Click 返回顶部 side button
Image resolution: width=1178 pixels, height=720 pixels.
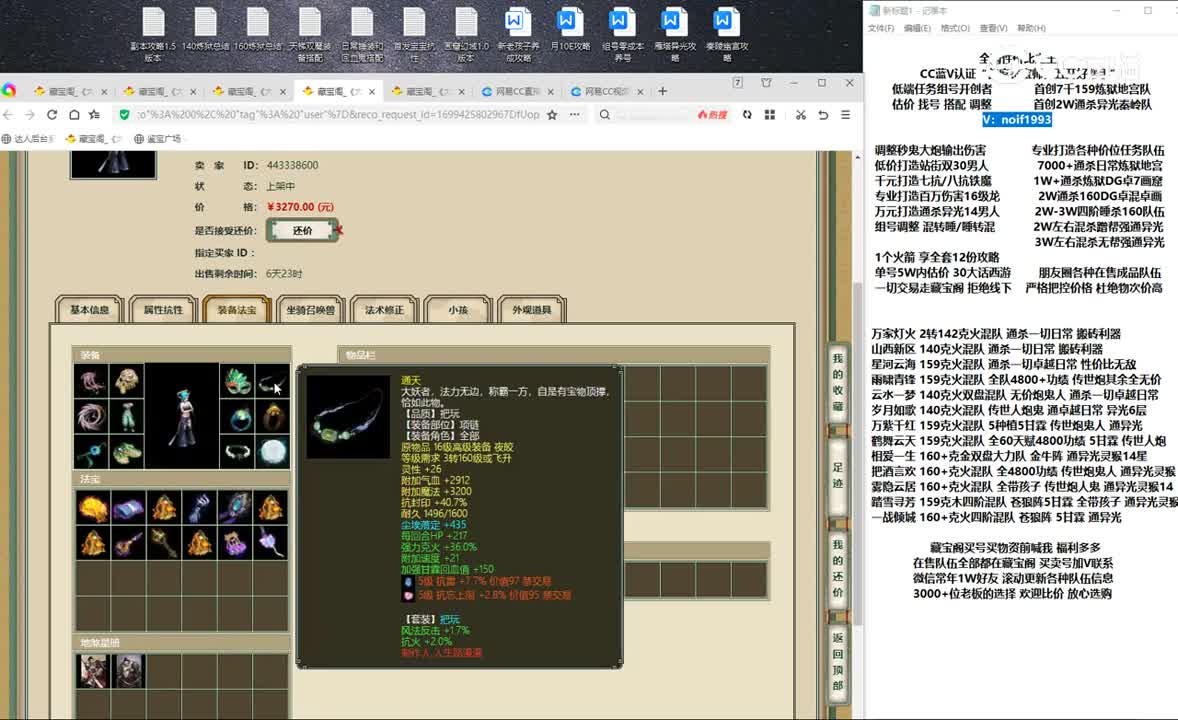pyautogui.click(x=838, y=661)
